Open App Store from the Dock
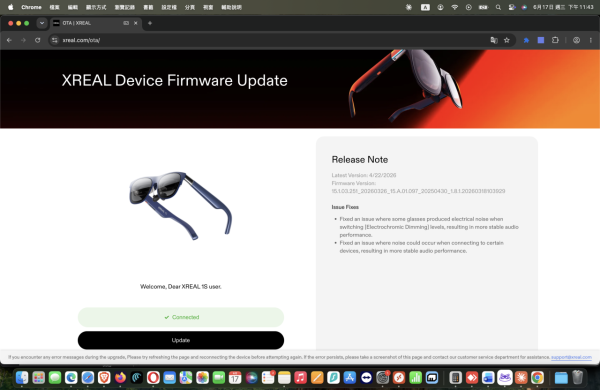 pos(350,378)
